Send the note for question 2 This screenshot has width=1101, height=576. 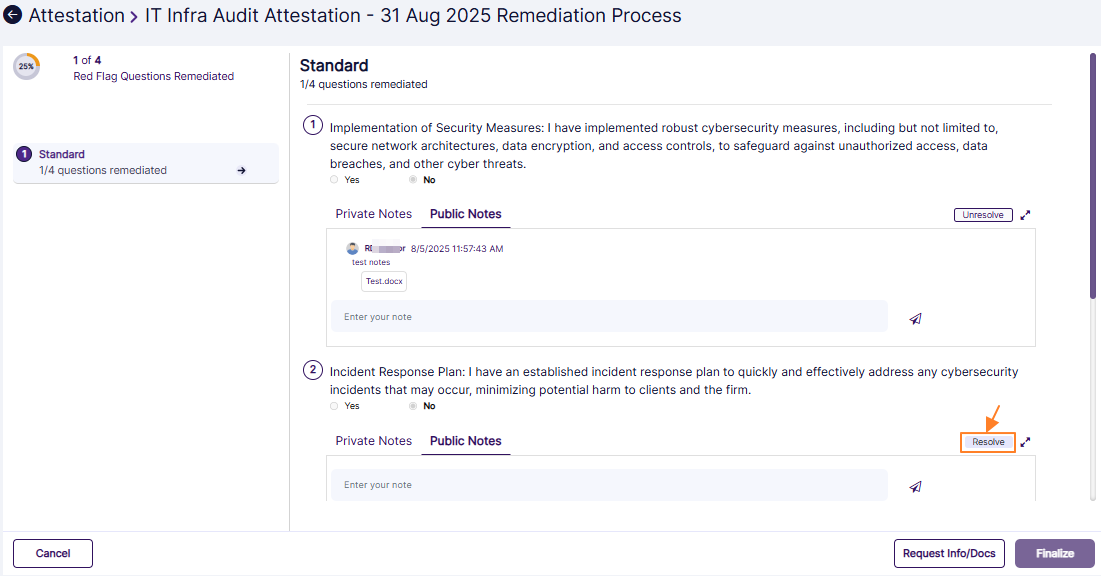click(915, 486)
